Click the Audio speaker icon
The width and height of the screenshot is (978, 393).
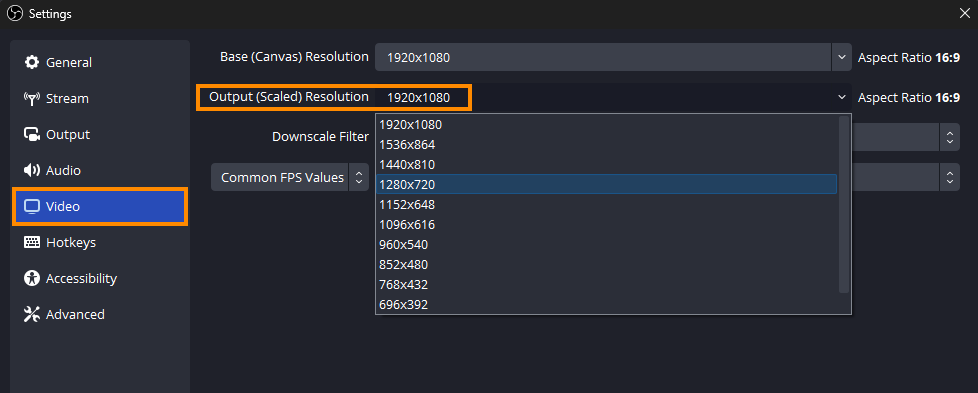31,170
